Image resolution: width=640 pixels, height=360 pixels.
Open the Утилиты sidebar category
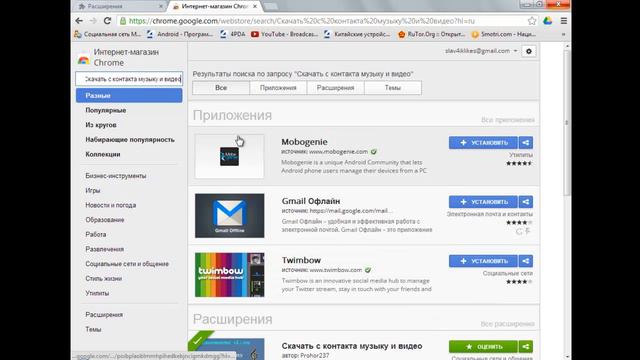(x=97, y=293)
